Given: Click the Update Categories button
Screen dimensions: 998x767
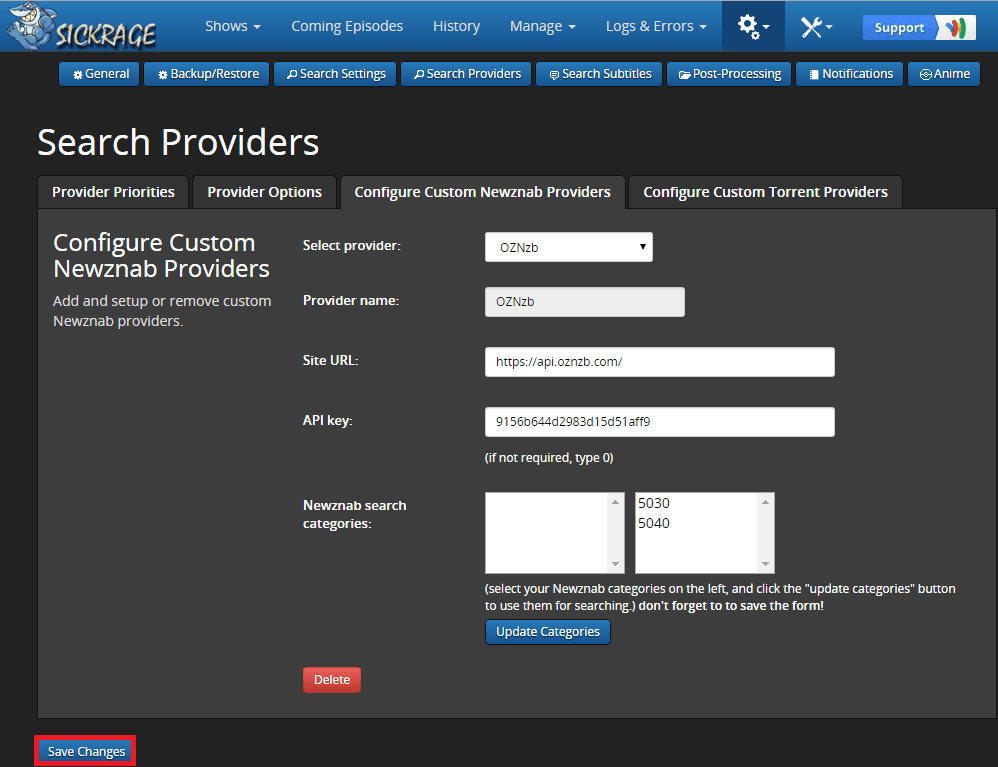Looking at the screenshot, I should point(547,632).
